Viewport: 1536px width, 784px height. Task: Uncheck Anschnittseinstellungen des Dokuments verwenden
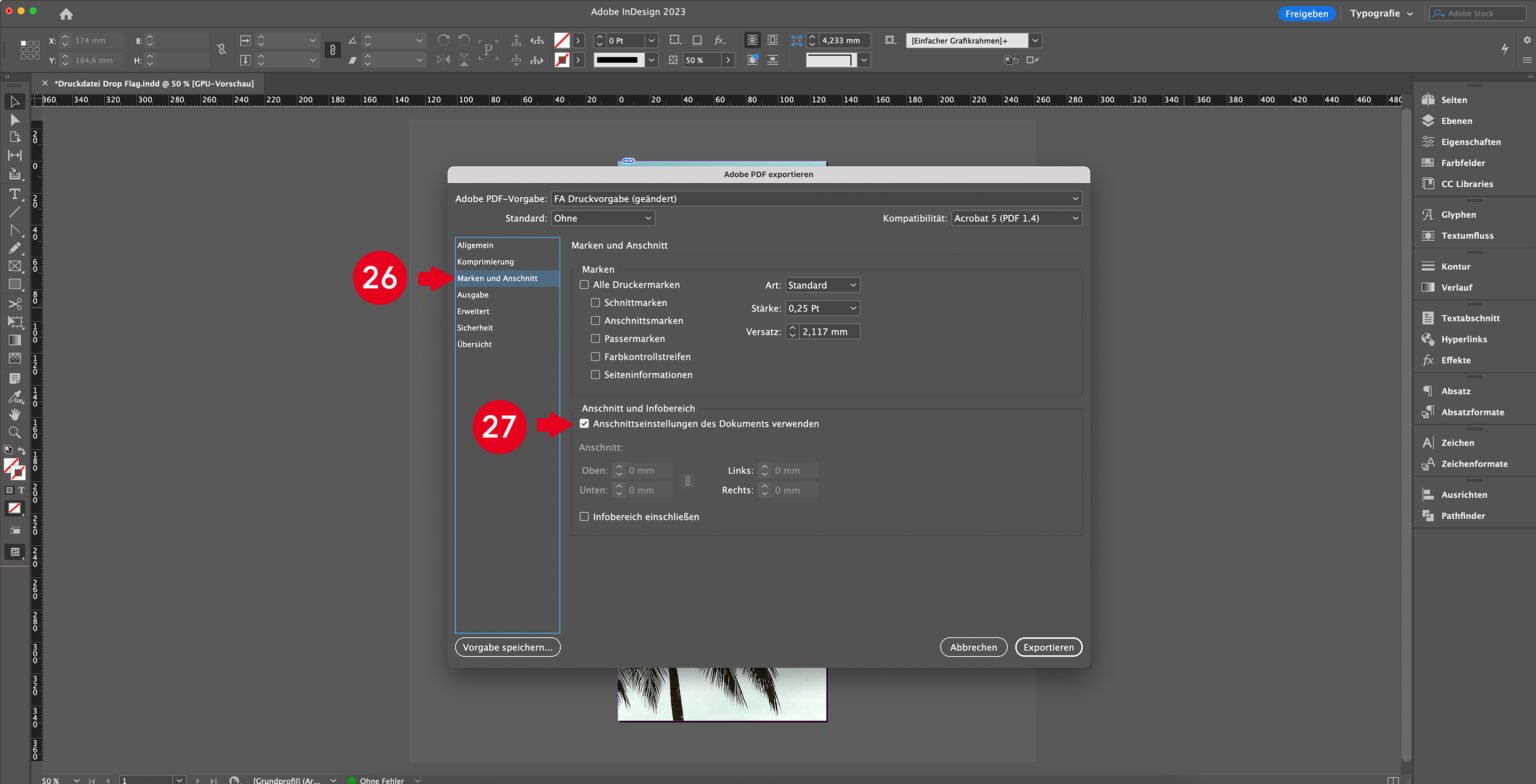[585, 423]
